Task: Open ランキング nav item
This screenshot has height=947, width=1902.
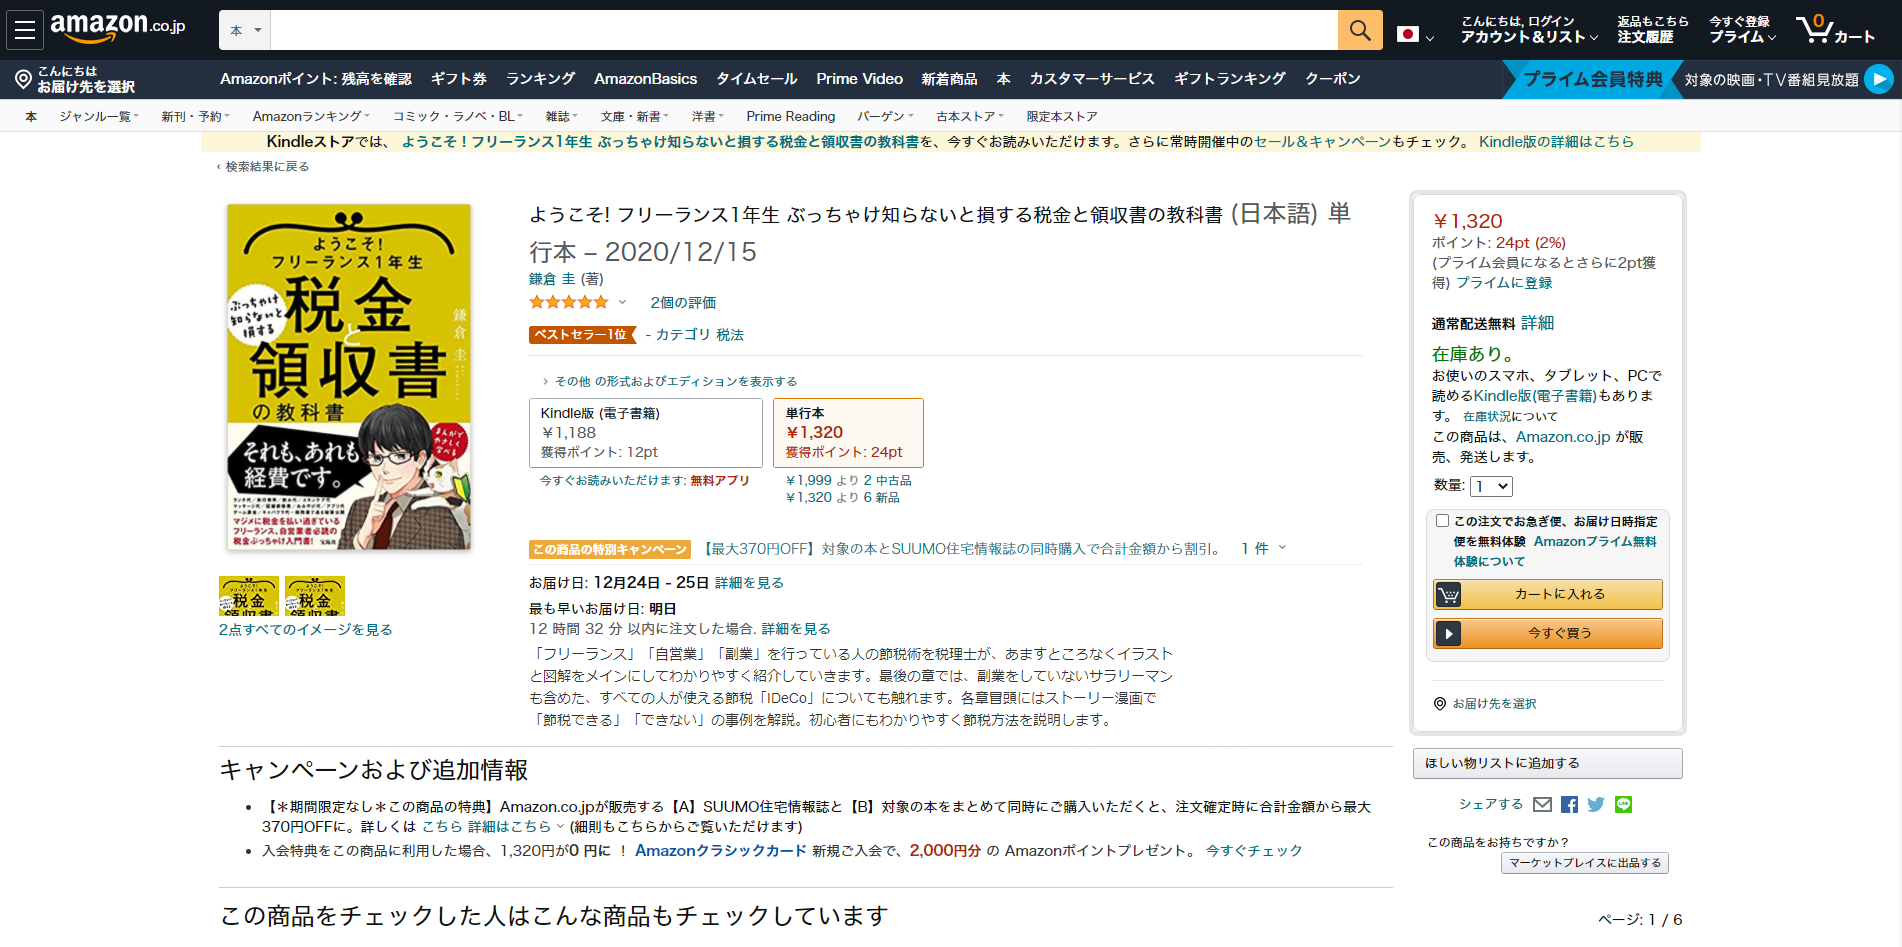Action: 540,79
